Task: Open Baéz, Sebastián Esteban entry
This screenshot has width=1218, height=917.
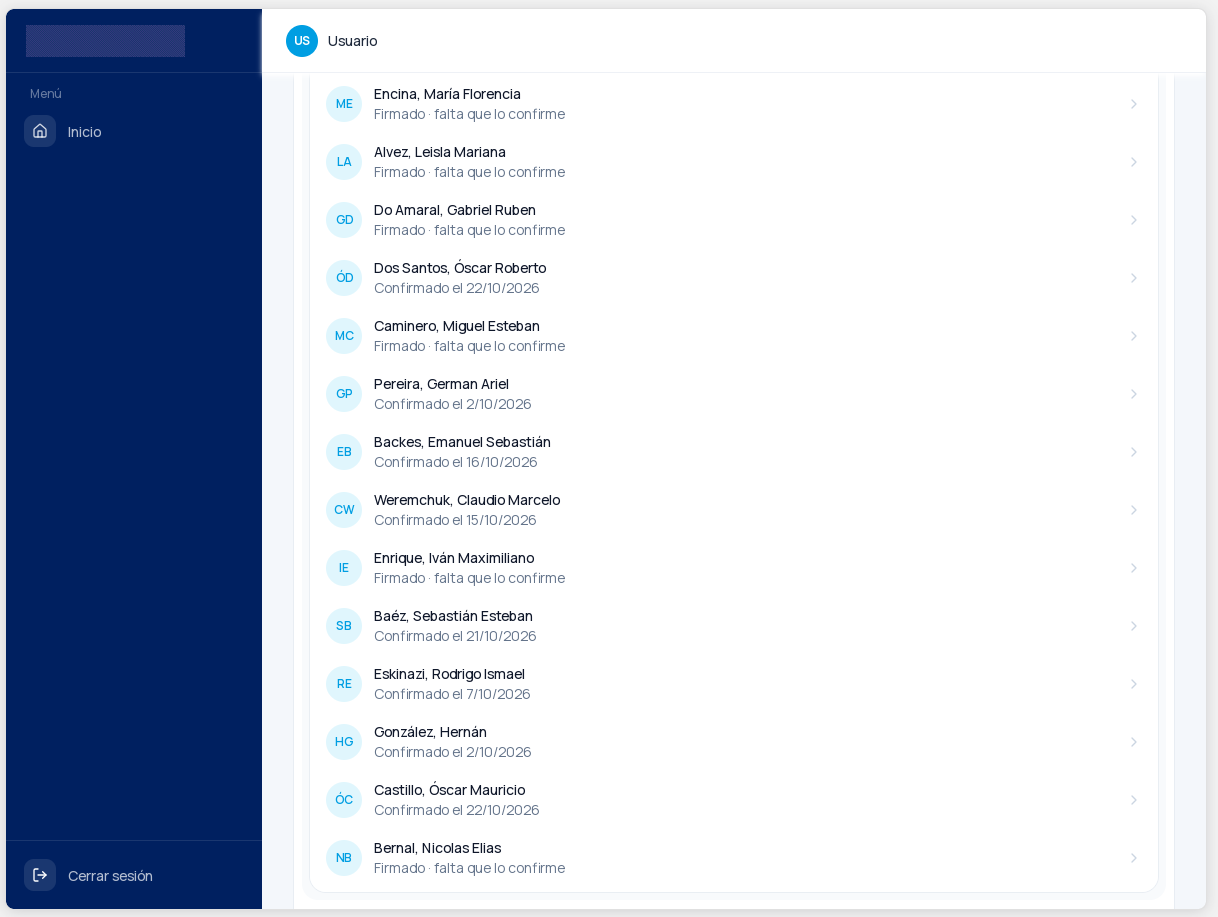Action: pyautogui.click(x=734, y=626)
